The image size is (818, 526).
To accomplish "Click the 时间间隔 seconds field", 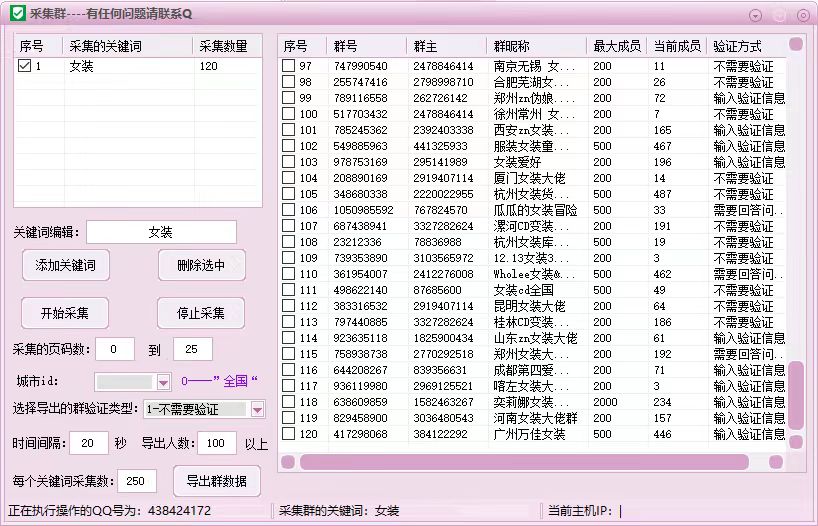I will 89,443.
